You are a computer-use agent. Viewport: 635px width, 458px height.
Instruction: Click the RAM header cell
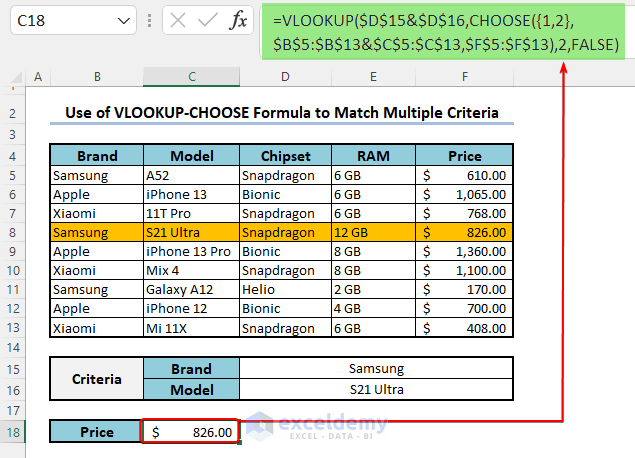coord(373,156)
